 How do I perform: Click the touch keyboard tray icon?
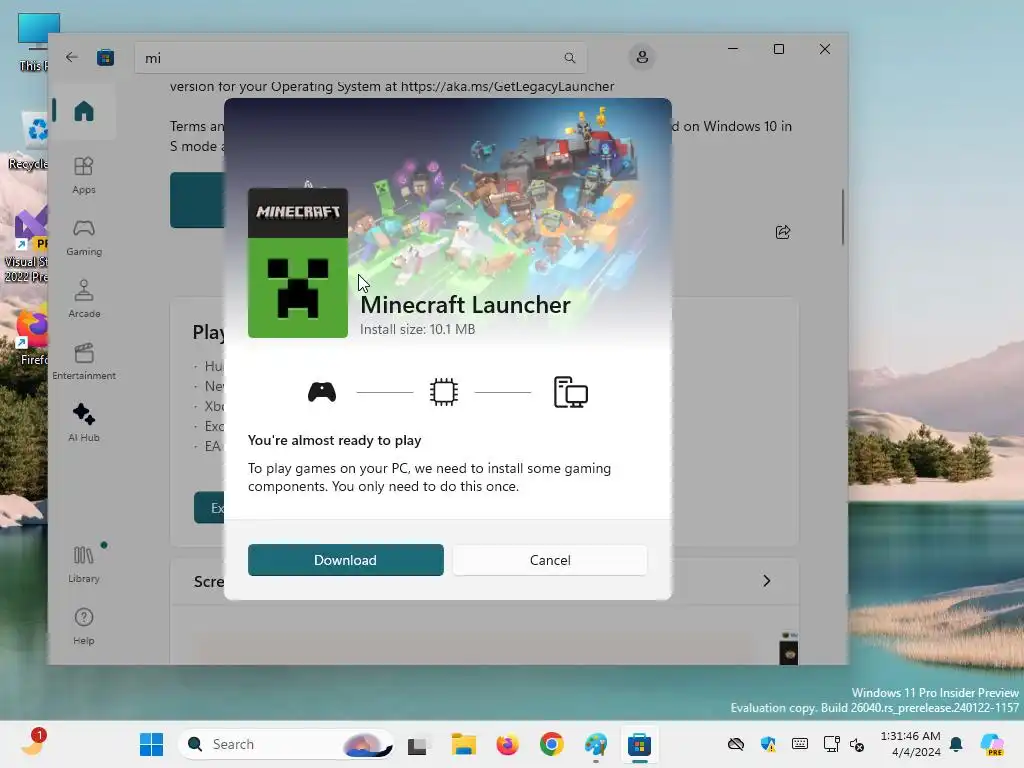click(800, 744)
